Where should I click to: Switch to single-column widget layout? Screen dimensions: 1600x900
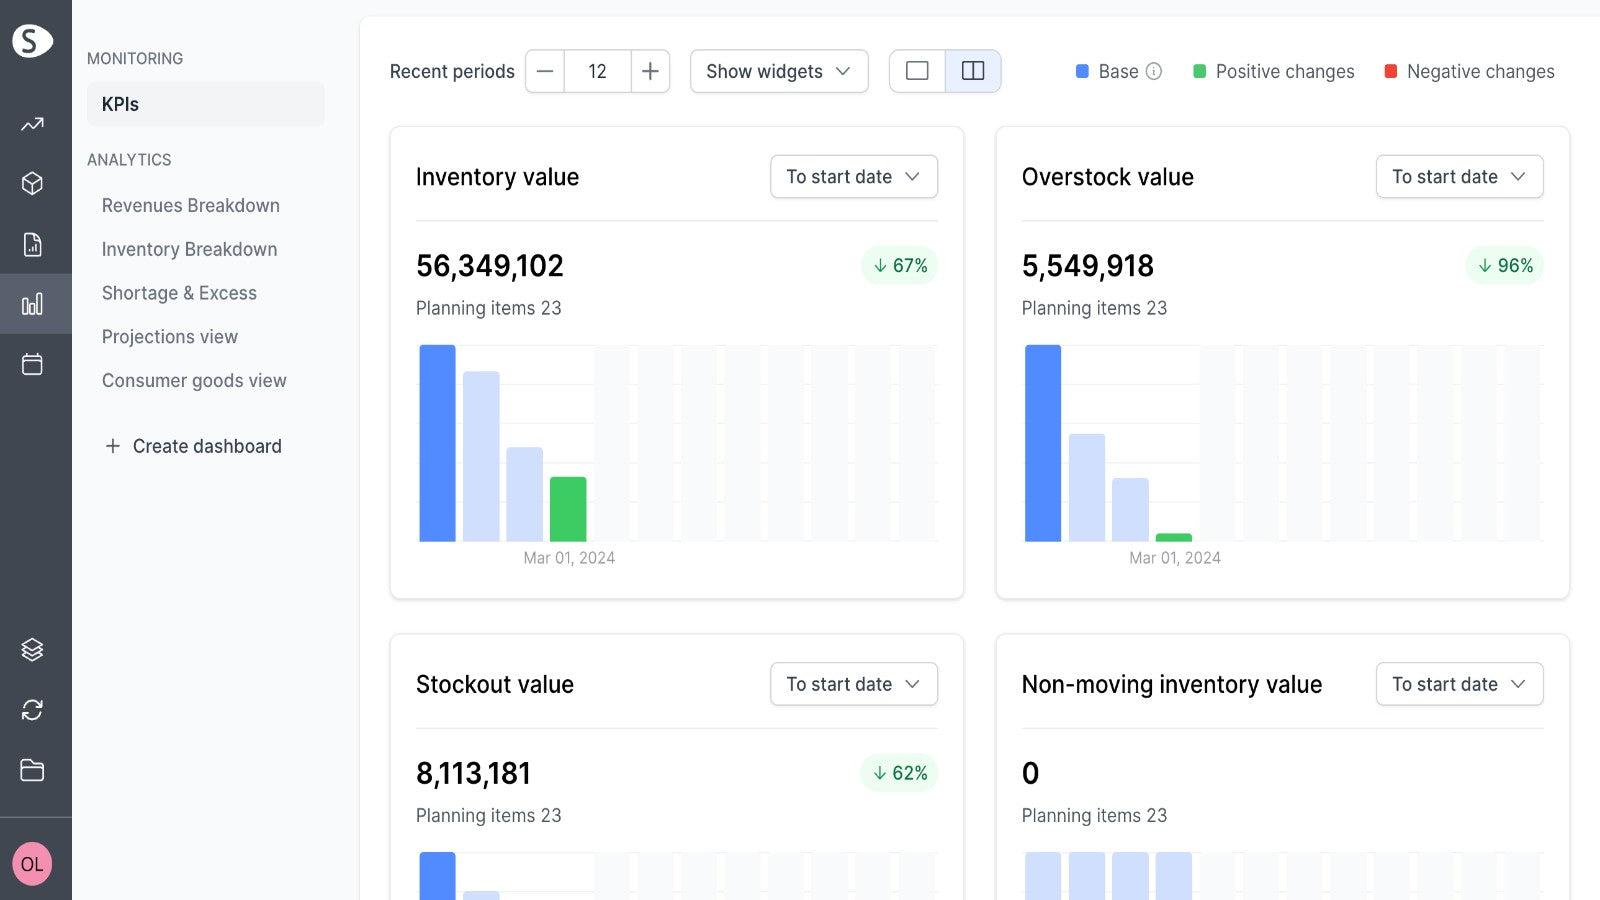pyautogui.click(x=916, y=71)
